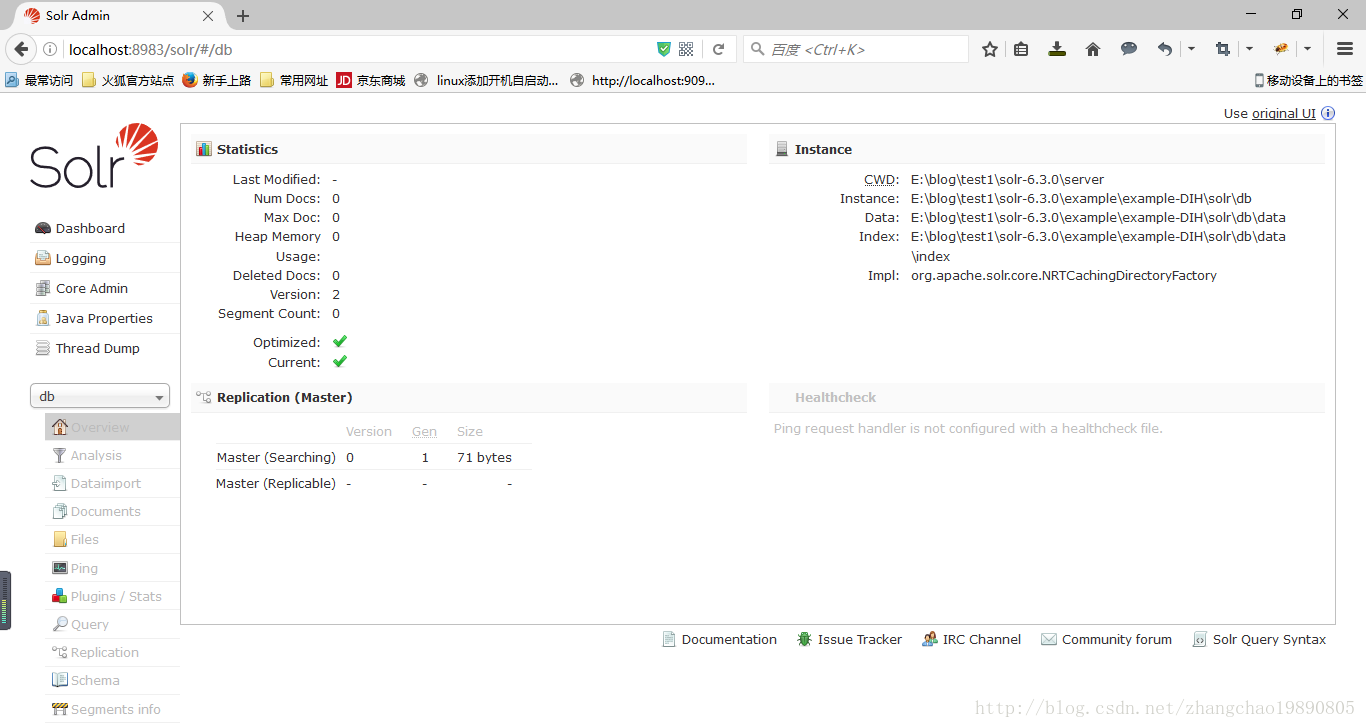The width and height of the screenshot is (1366, 728).
Task: Expand the db core selector dropdown
Action: point(100,397)
